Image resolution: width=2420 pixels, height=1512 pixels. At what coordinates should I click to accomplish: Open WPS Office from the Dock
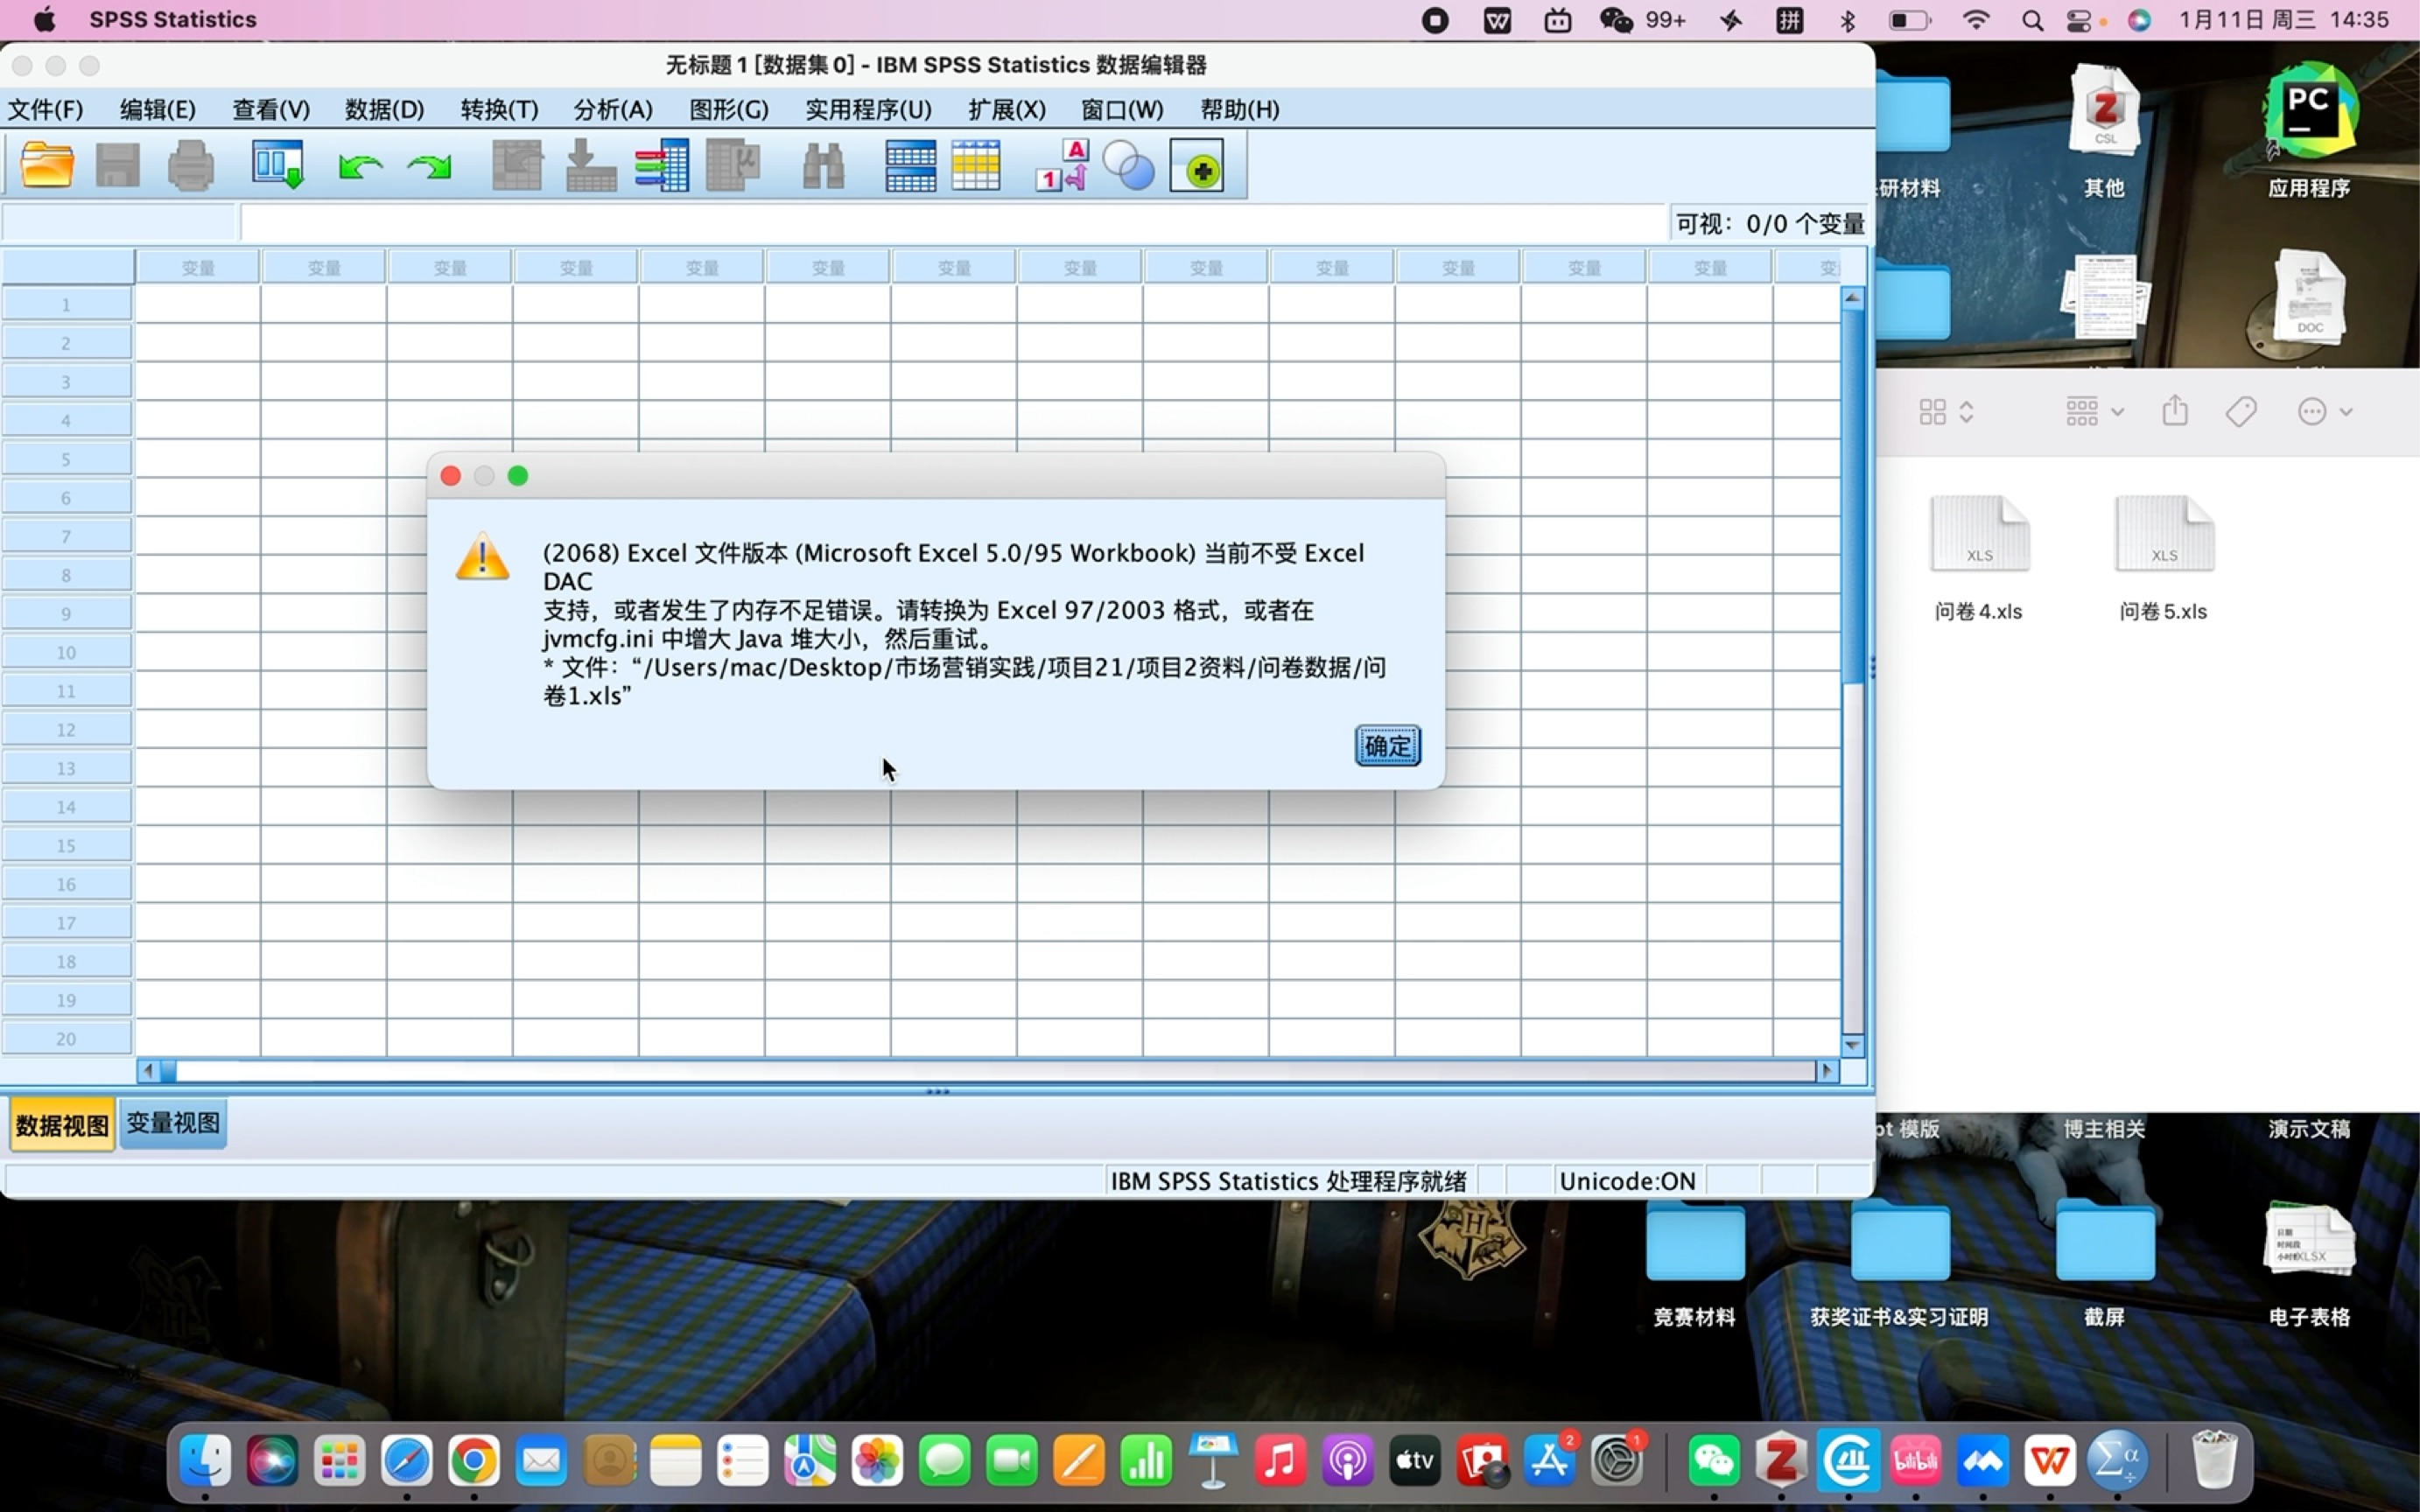(2050, 1461)
